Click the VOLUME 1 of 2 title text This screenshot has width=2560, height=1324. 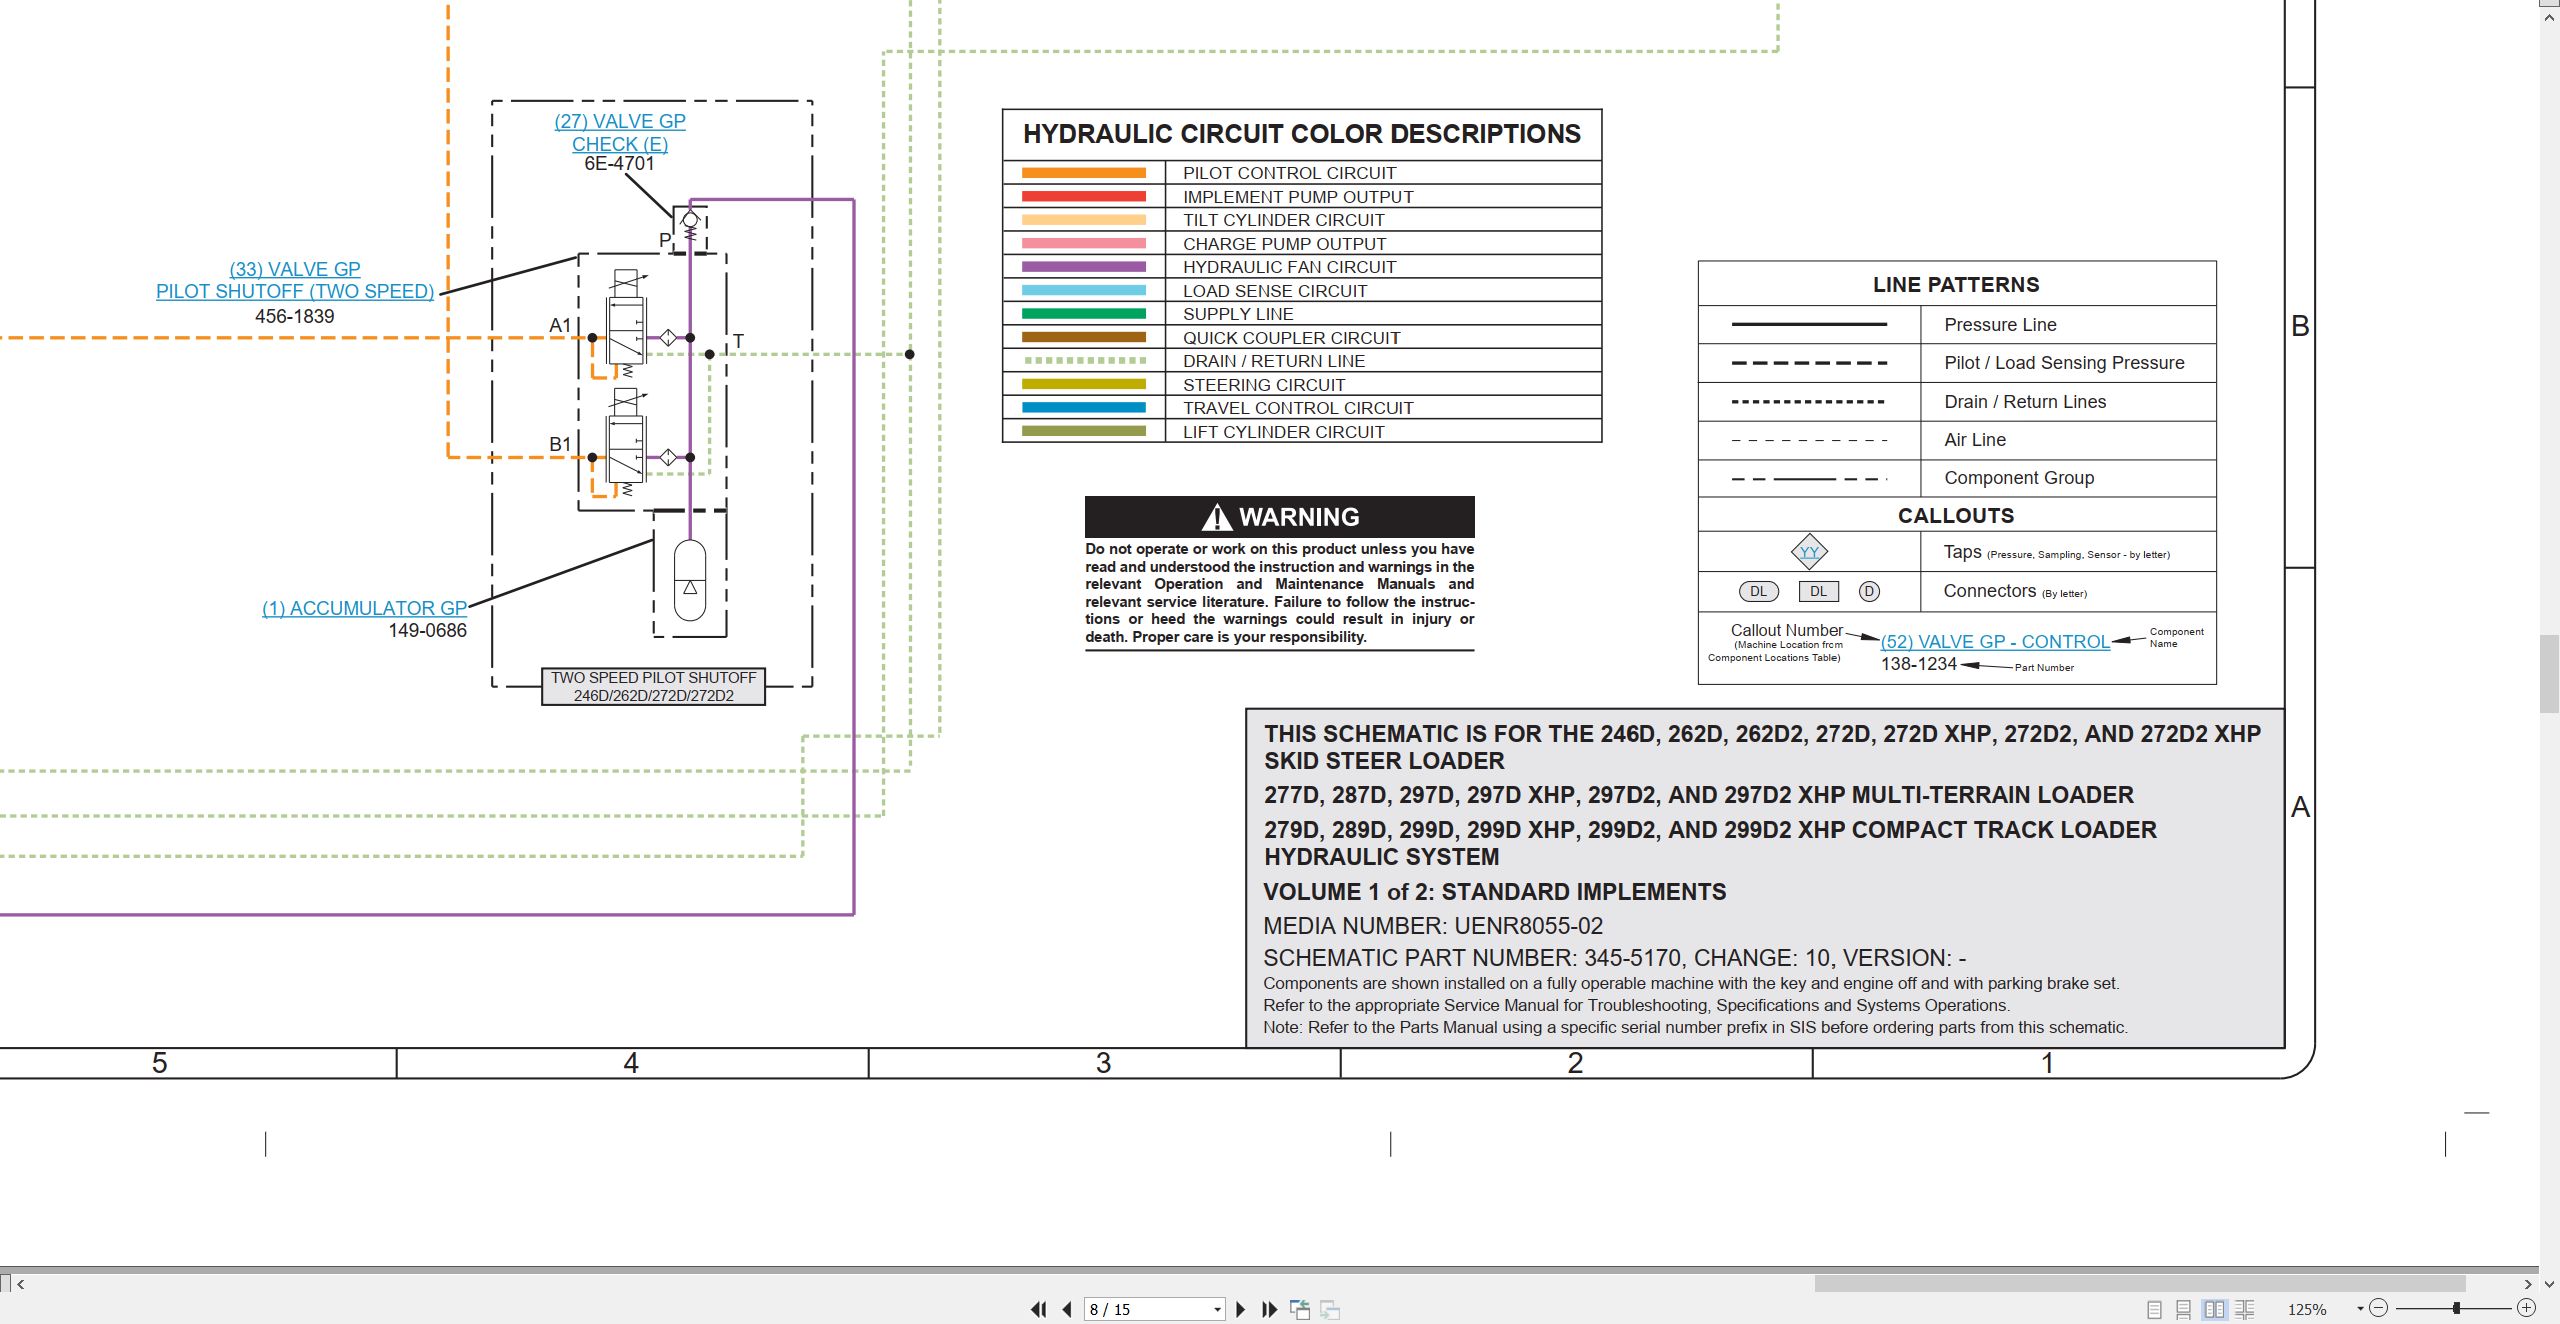coord(1495,892)
